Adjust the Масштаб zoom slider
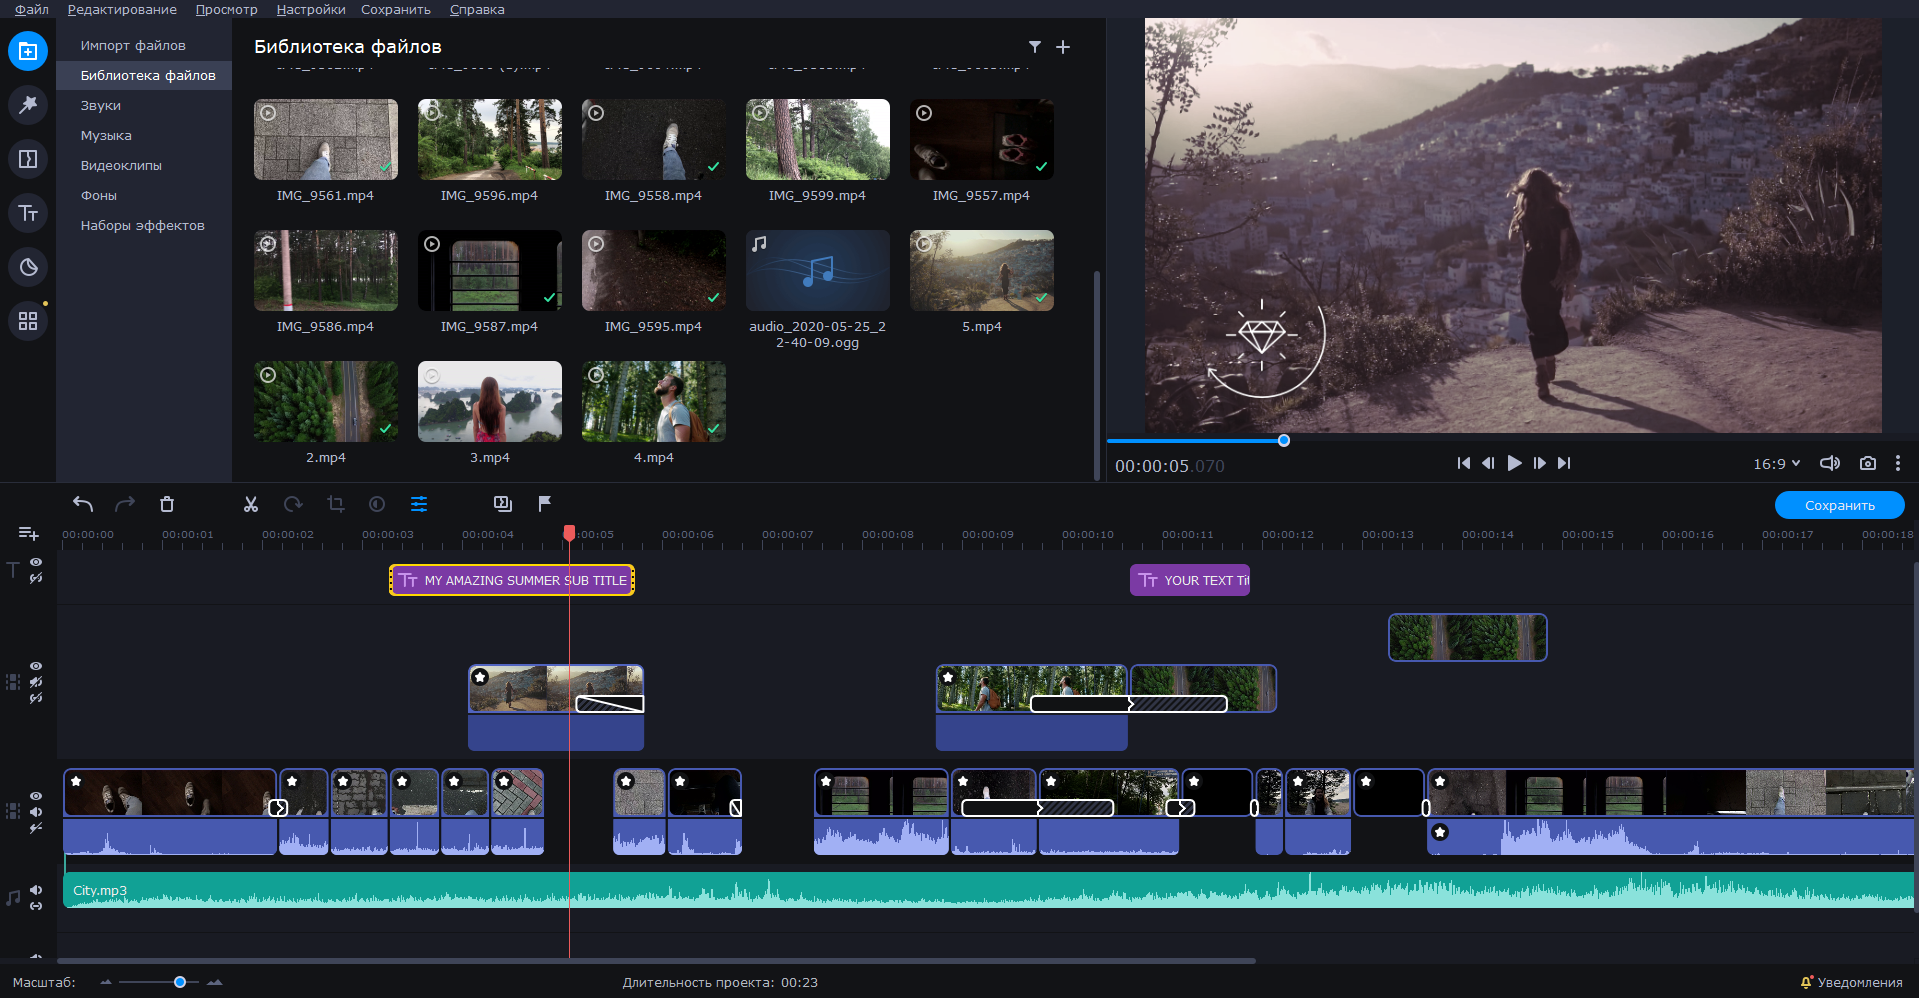Viewport: 1919px width, 998px height. point(180,982)
